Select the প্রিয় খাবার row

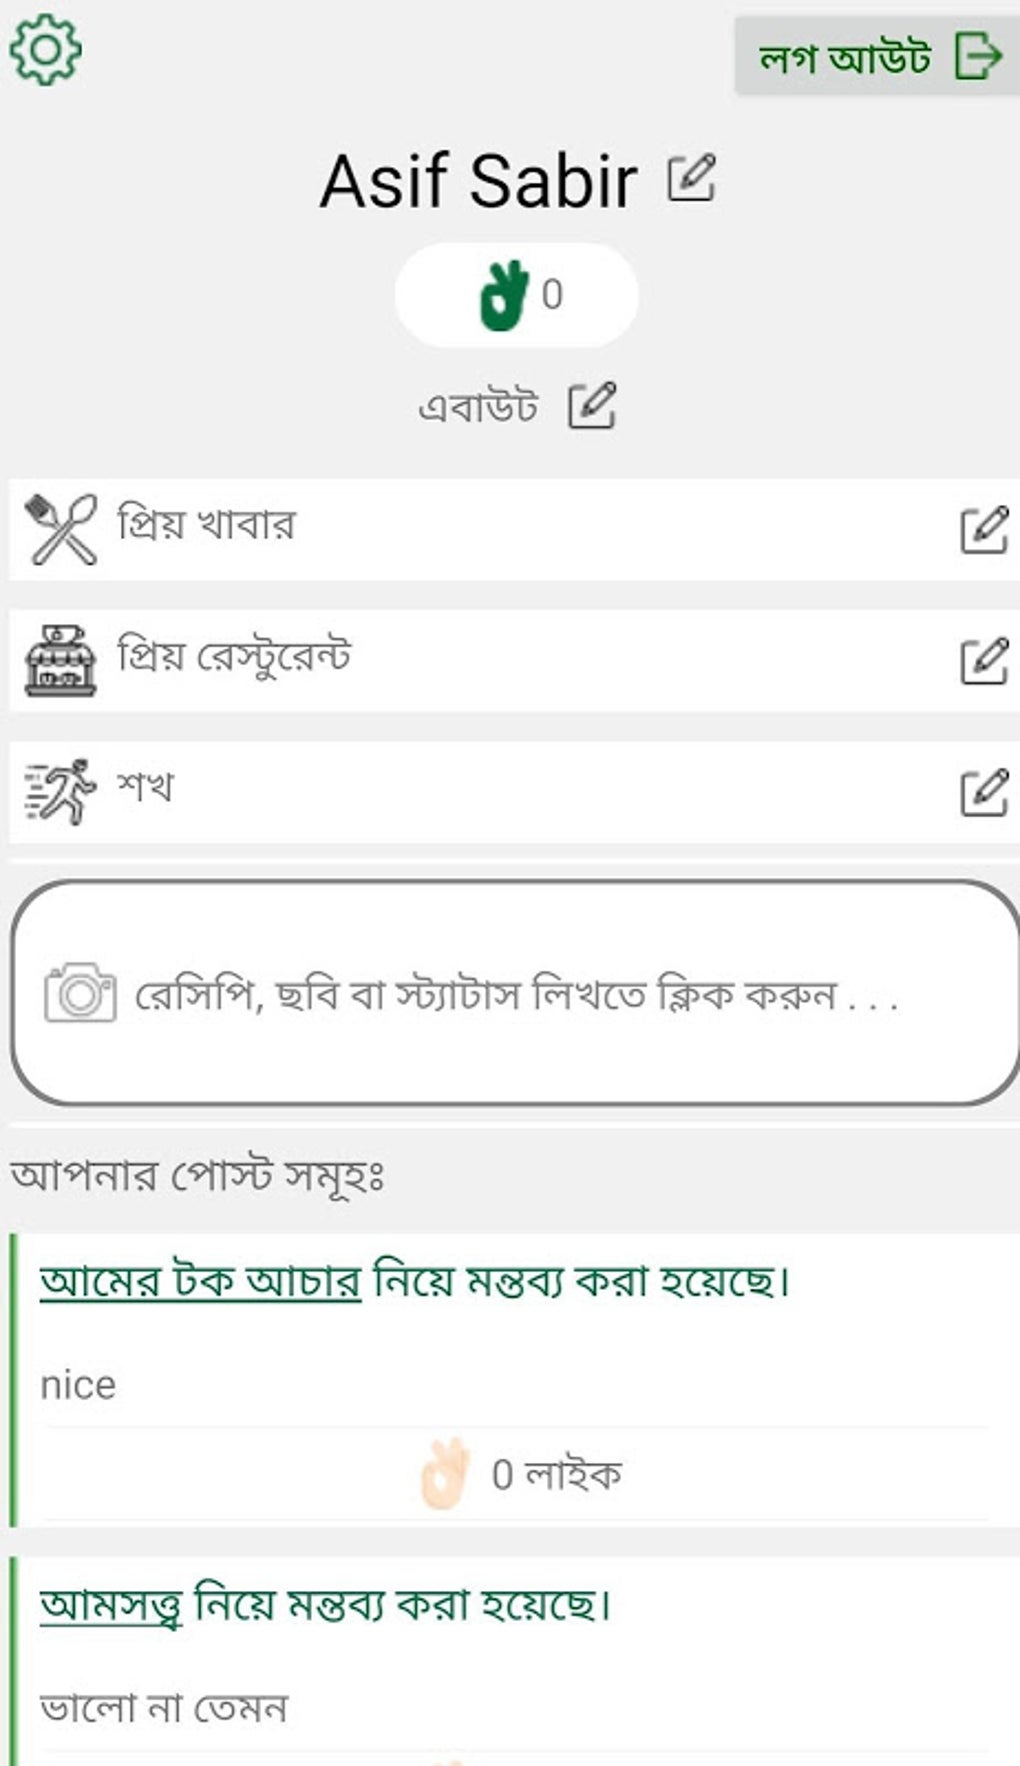point(500,529)
